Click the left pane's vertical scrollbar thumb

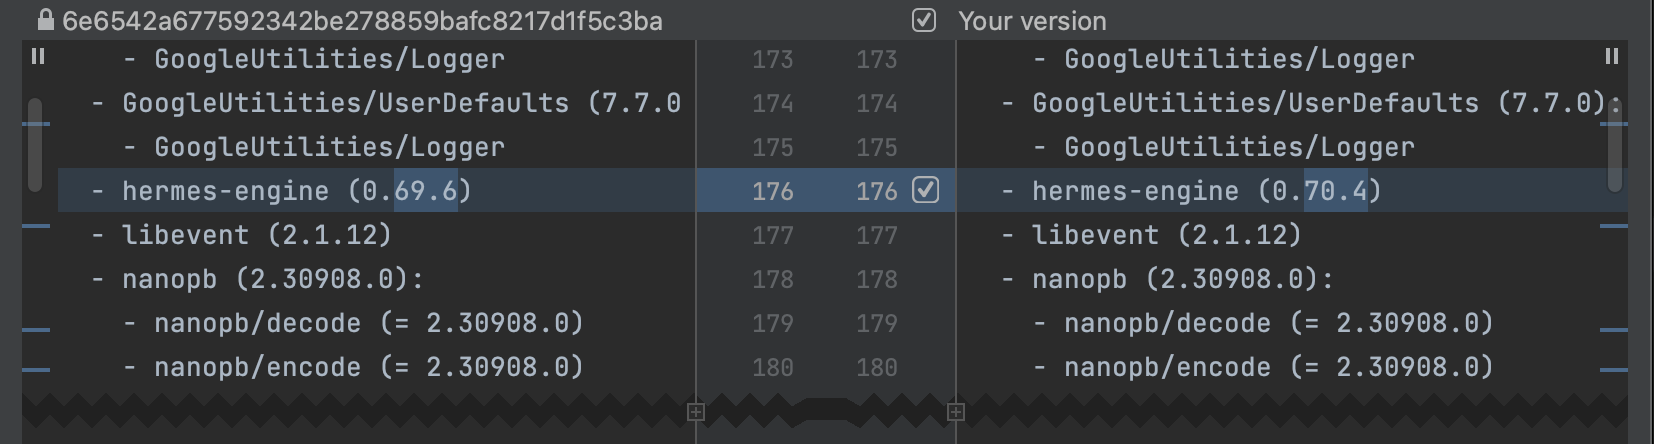[x=35, y=144]
